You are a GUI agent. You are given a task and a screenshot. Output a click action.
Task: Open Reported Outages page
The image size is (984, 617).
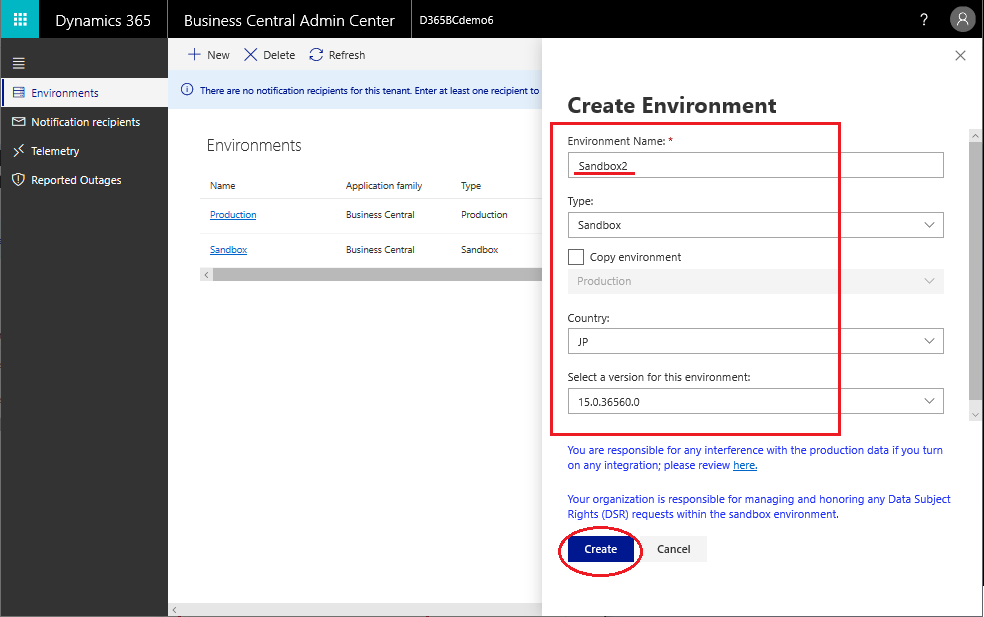[x=85, y=180]
